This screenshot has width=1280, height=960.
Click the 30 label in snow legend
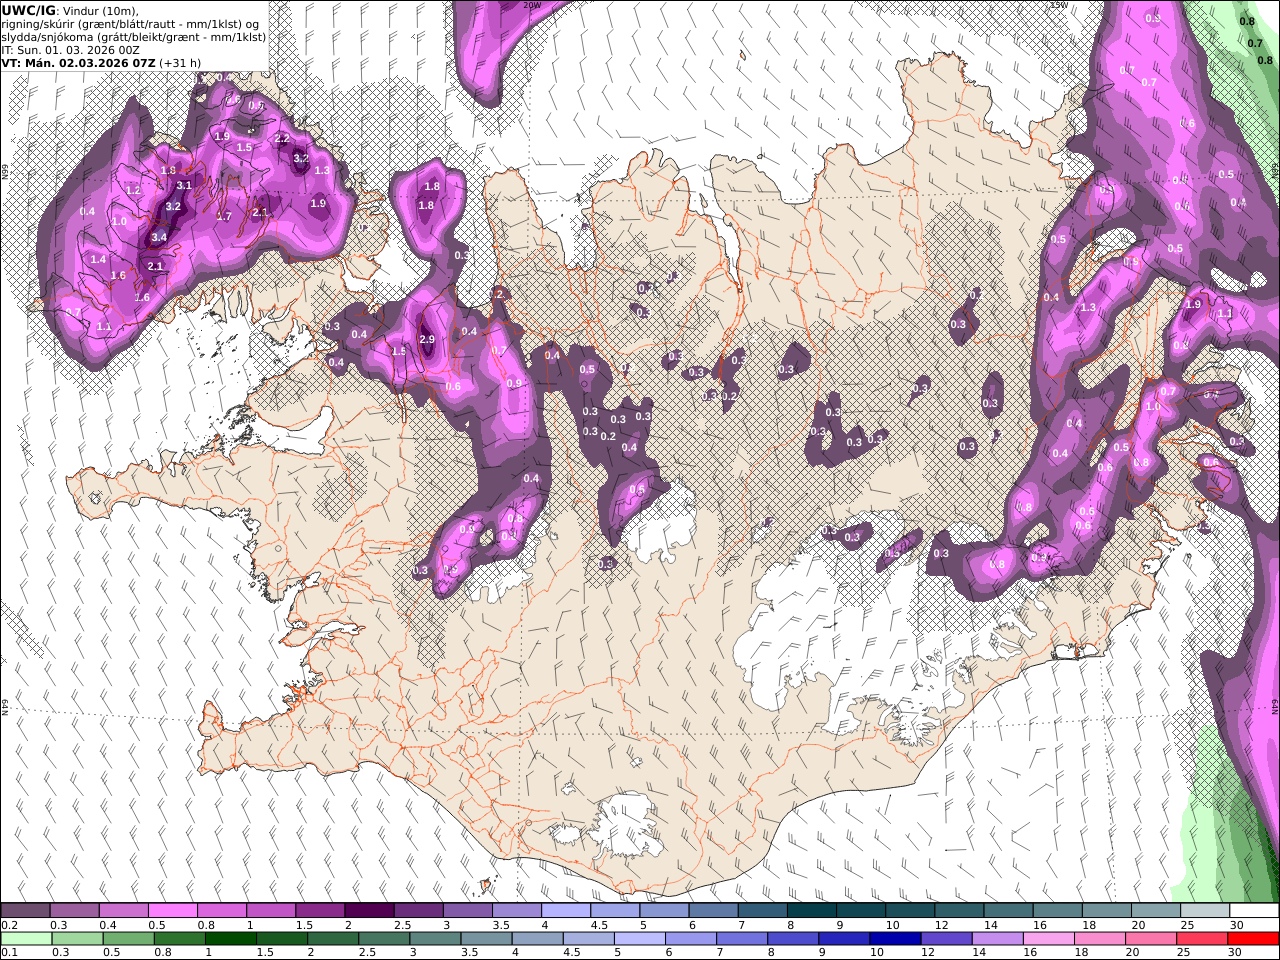click(1236, 925)
